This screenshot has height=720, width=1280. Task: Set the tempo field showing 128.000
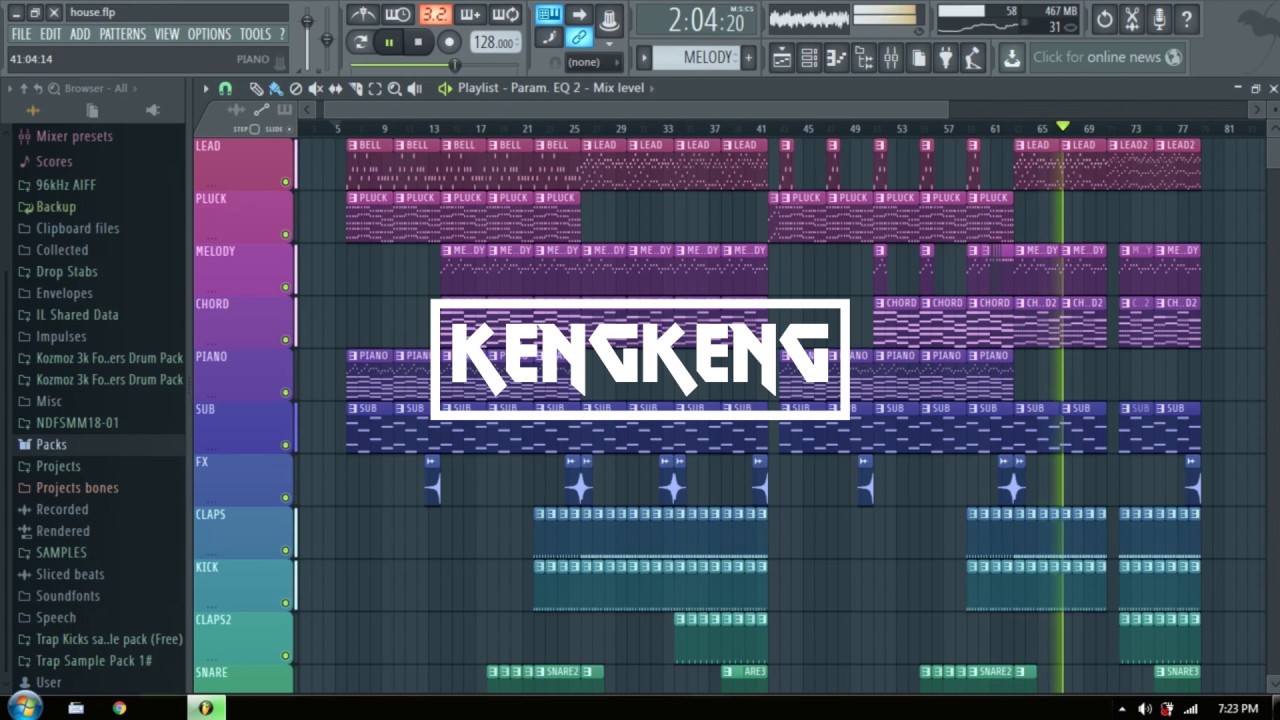pos(494,42)
